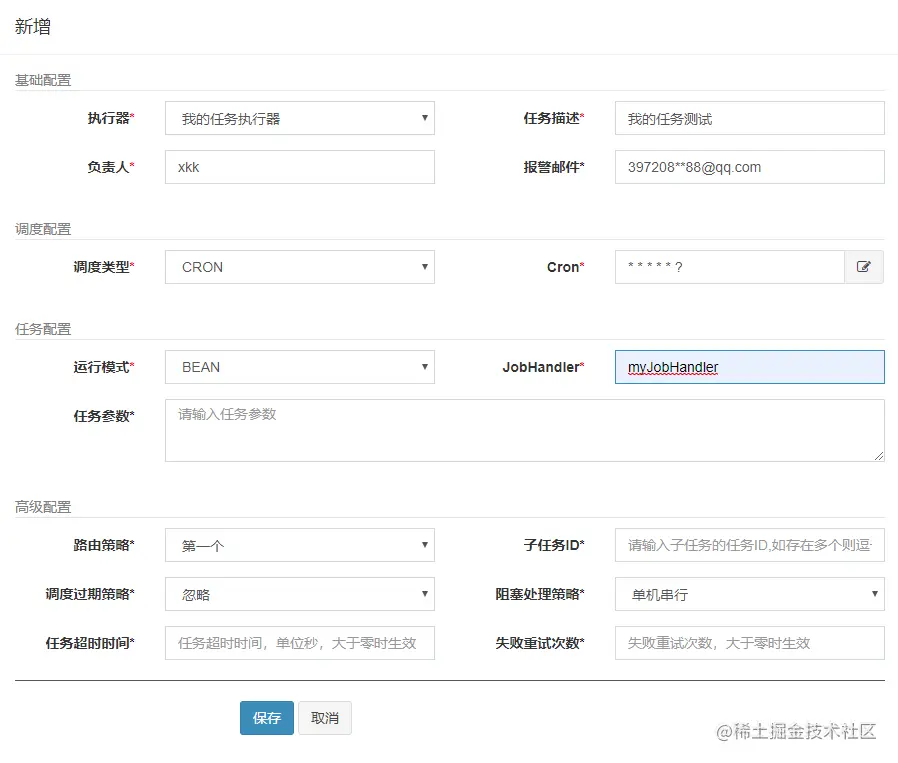Open the 调度类型 CRON dropdown
Image resolution: width=898 pixels, height=763 pixels.
[x=300, y=267]
